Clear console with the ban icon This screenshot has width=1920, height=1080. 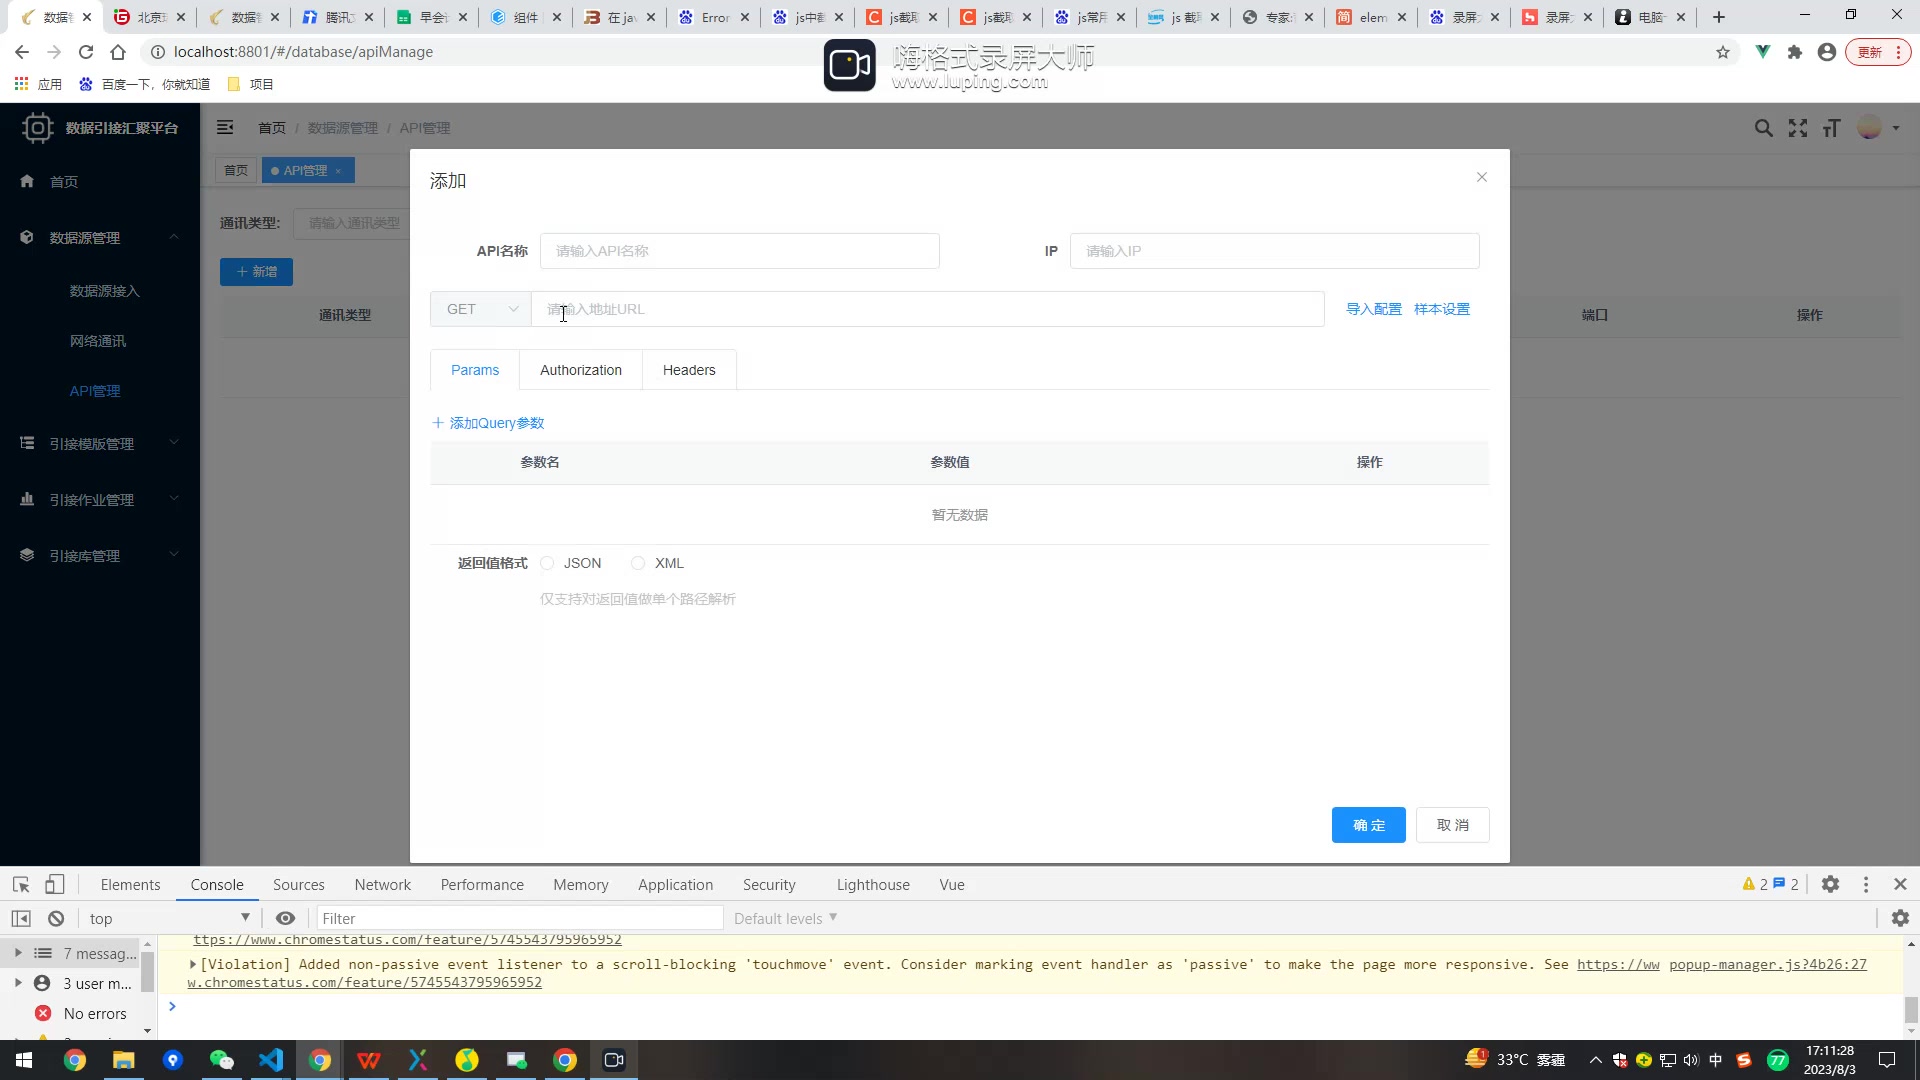(56, 919)
